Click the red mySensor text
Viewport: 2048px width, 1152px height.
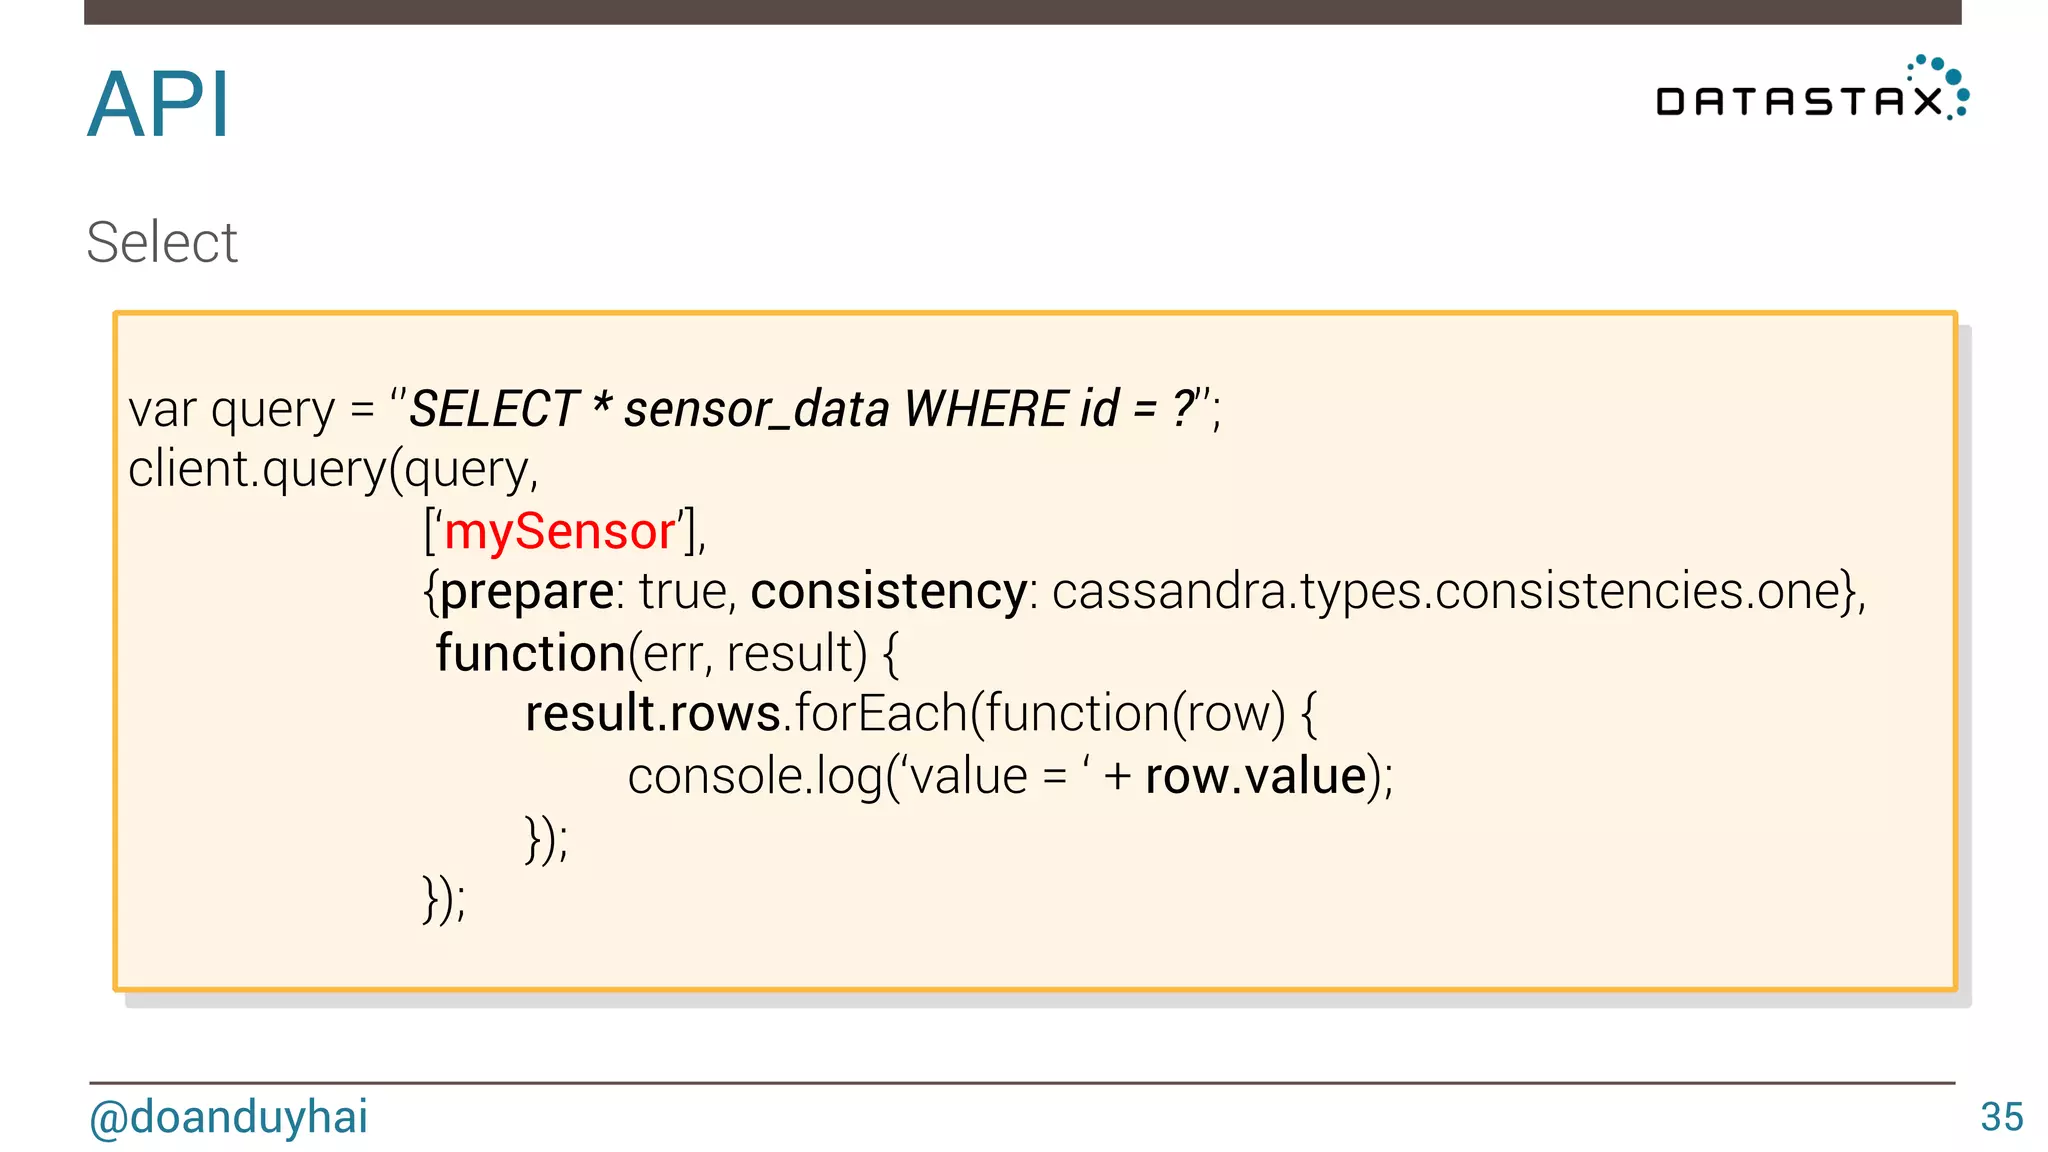560,531
